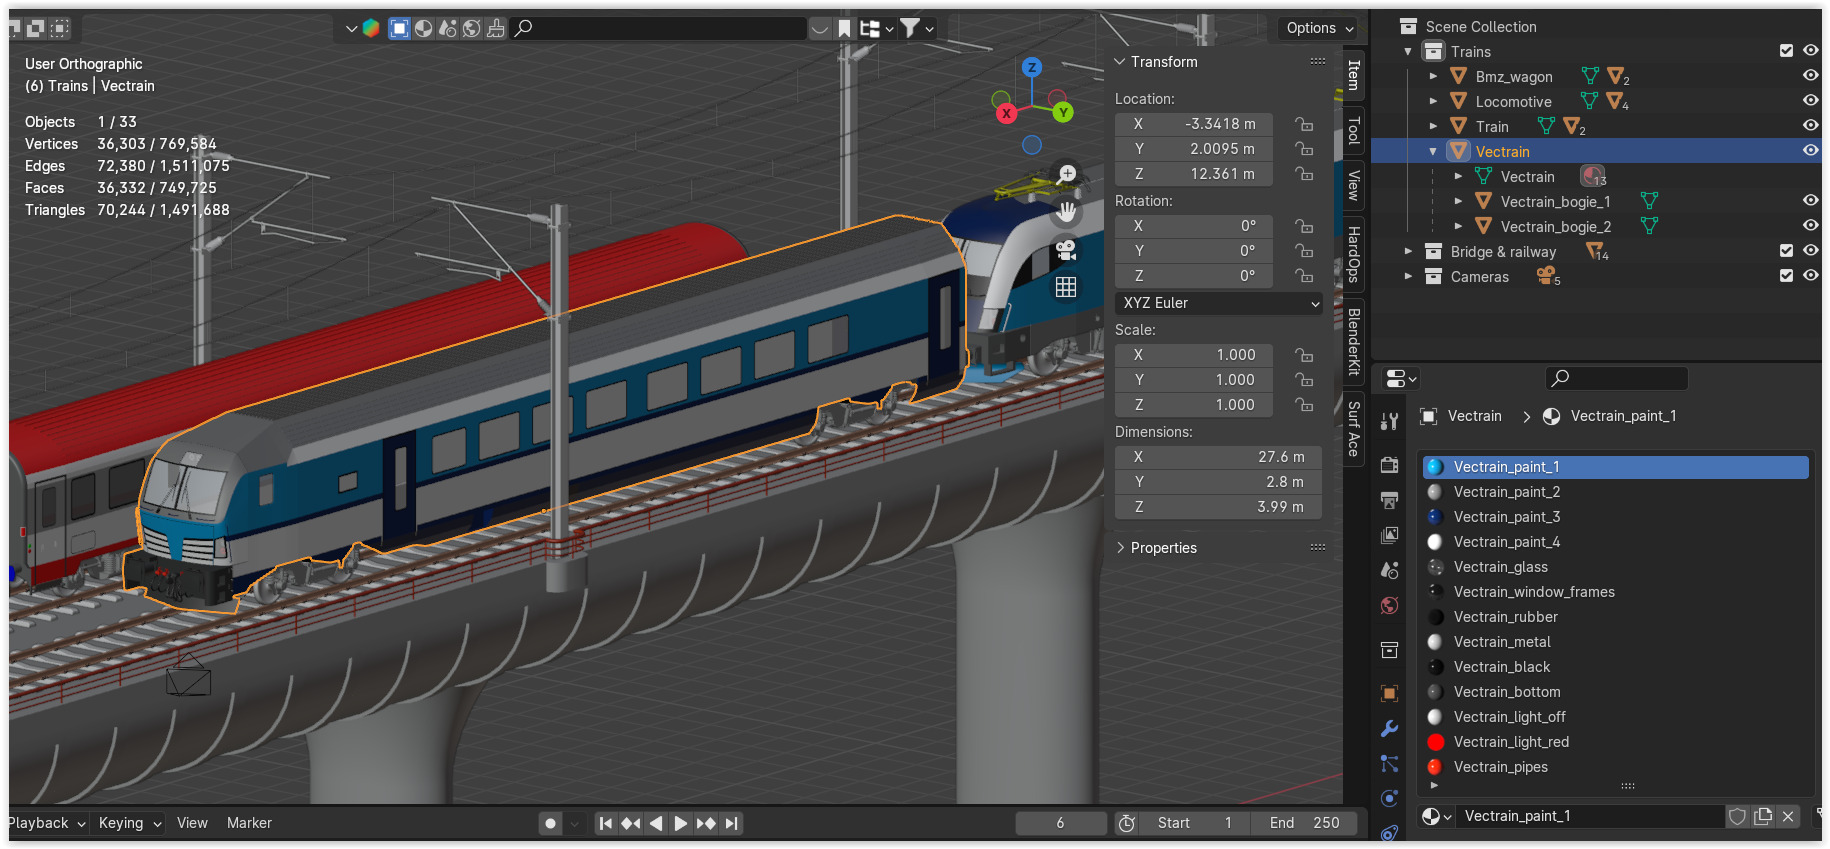Viewport: 1830px width, 849px height.
Task: Hide Bmz_wagon with its eye icon
Action: (x=1810, y=75)
